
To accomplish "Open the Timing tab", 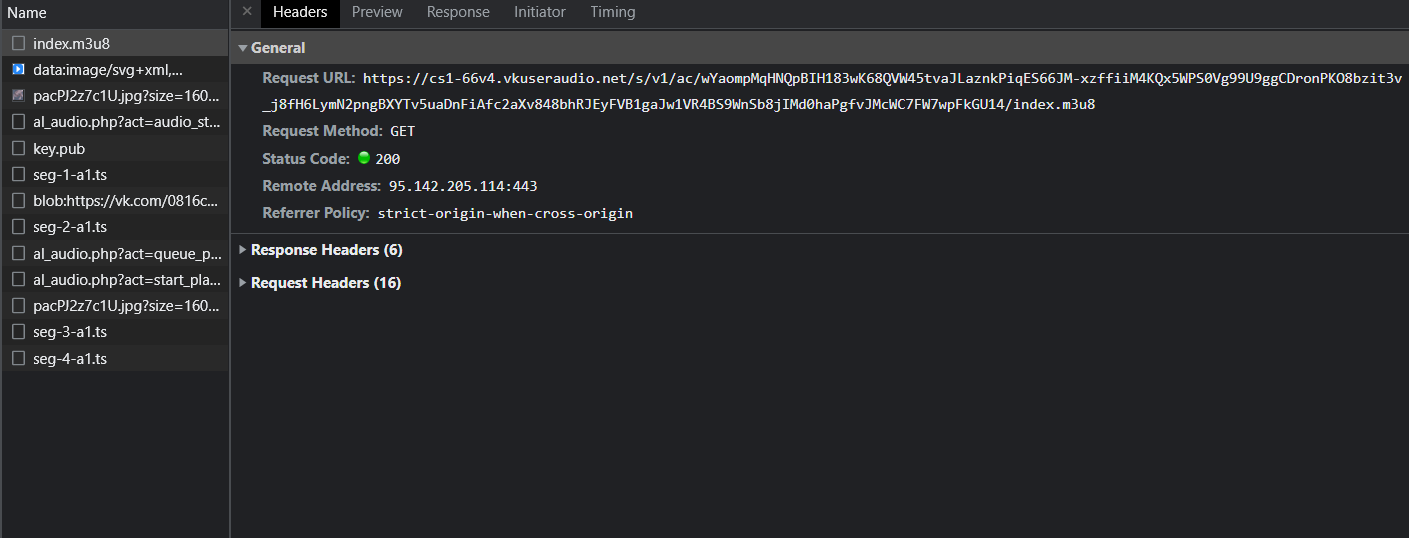I will [612, 12].
